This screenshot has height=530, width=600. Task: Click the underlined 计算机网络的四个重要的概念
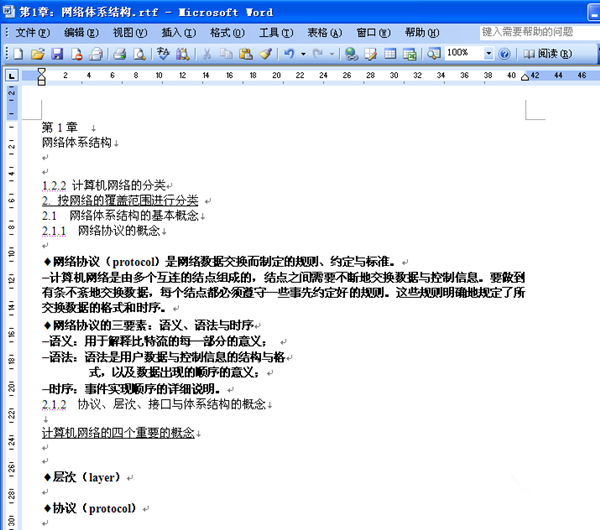coord(118,433)
